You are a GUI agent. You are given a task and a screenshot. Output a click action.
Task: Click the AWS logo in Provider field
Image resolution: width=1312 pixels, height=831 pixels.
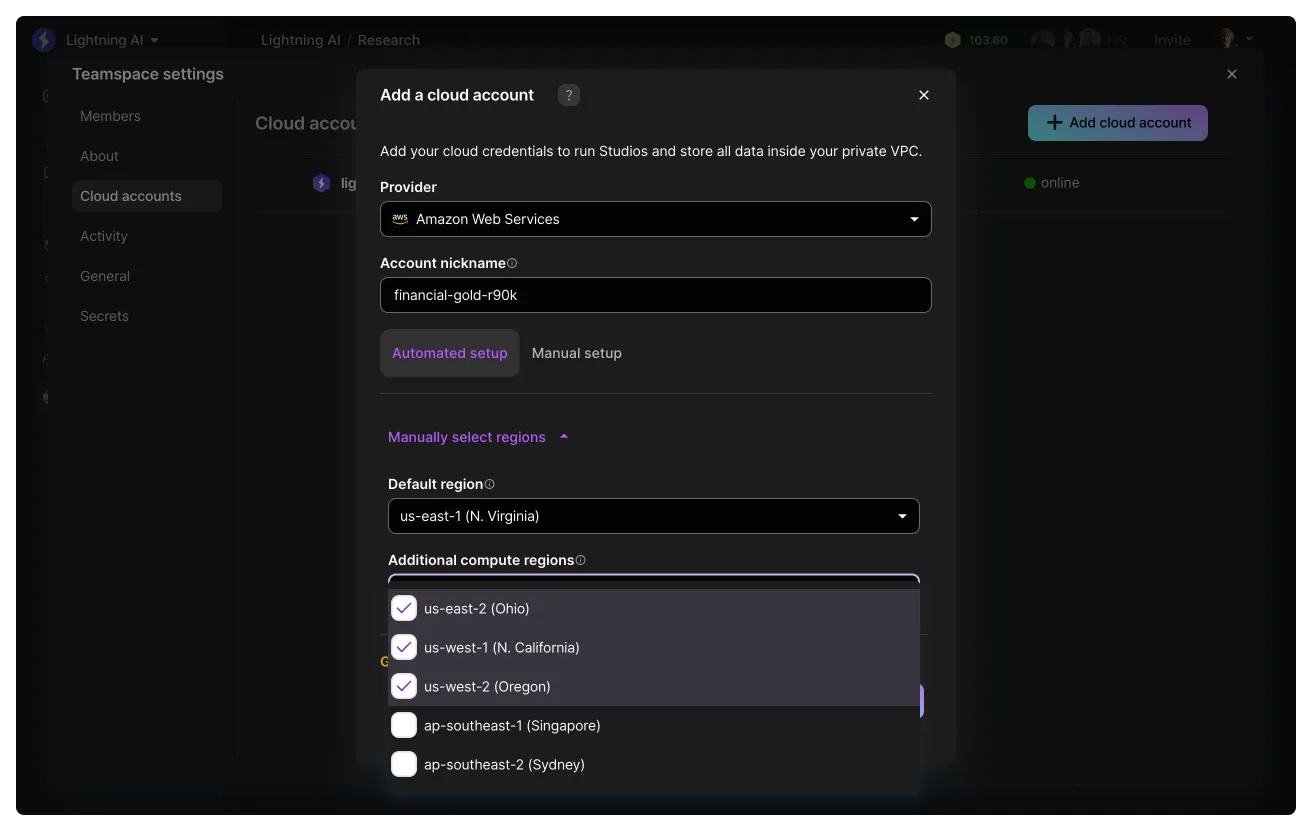400,219
